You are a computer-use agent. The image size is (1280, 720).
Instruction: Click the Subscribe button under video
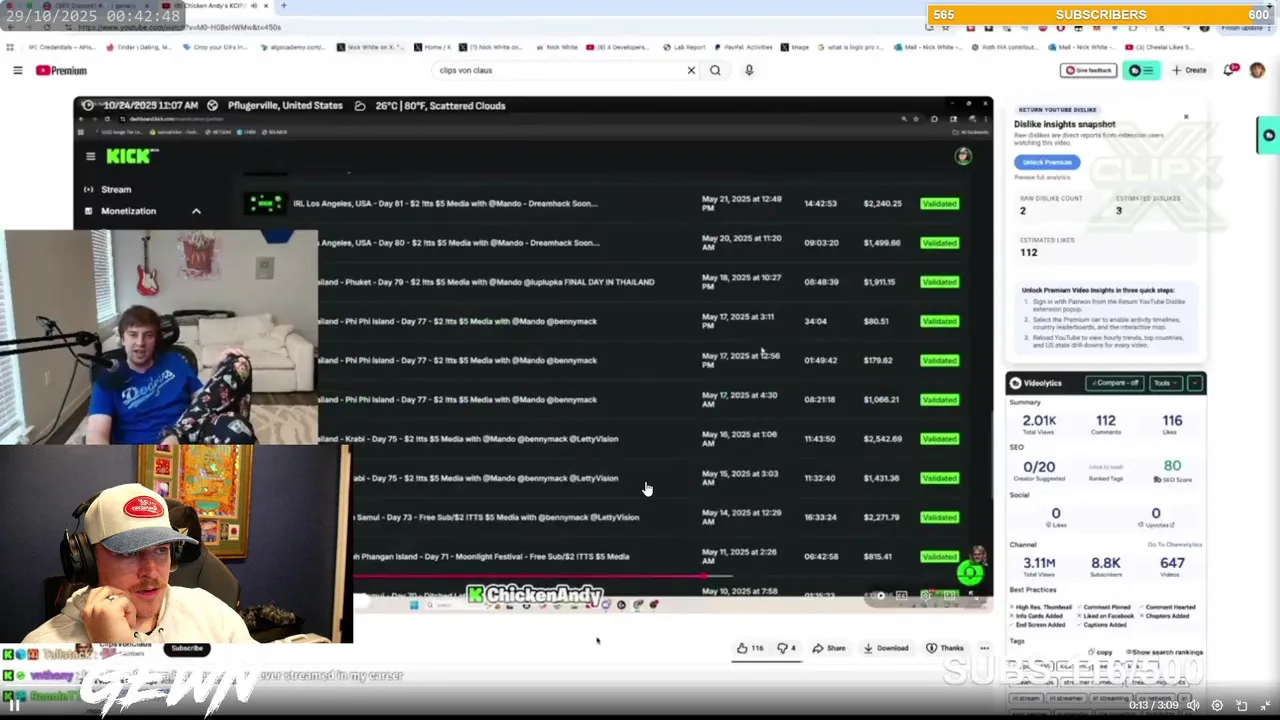point(186,648)
